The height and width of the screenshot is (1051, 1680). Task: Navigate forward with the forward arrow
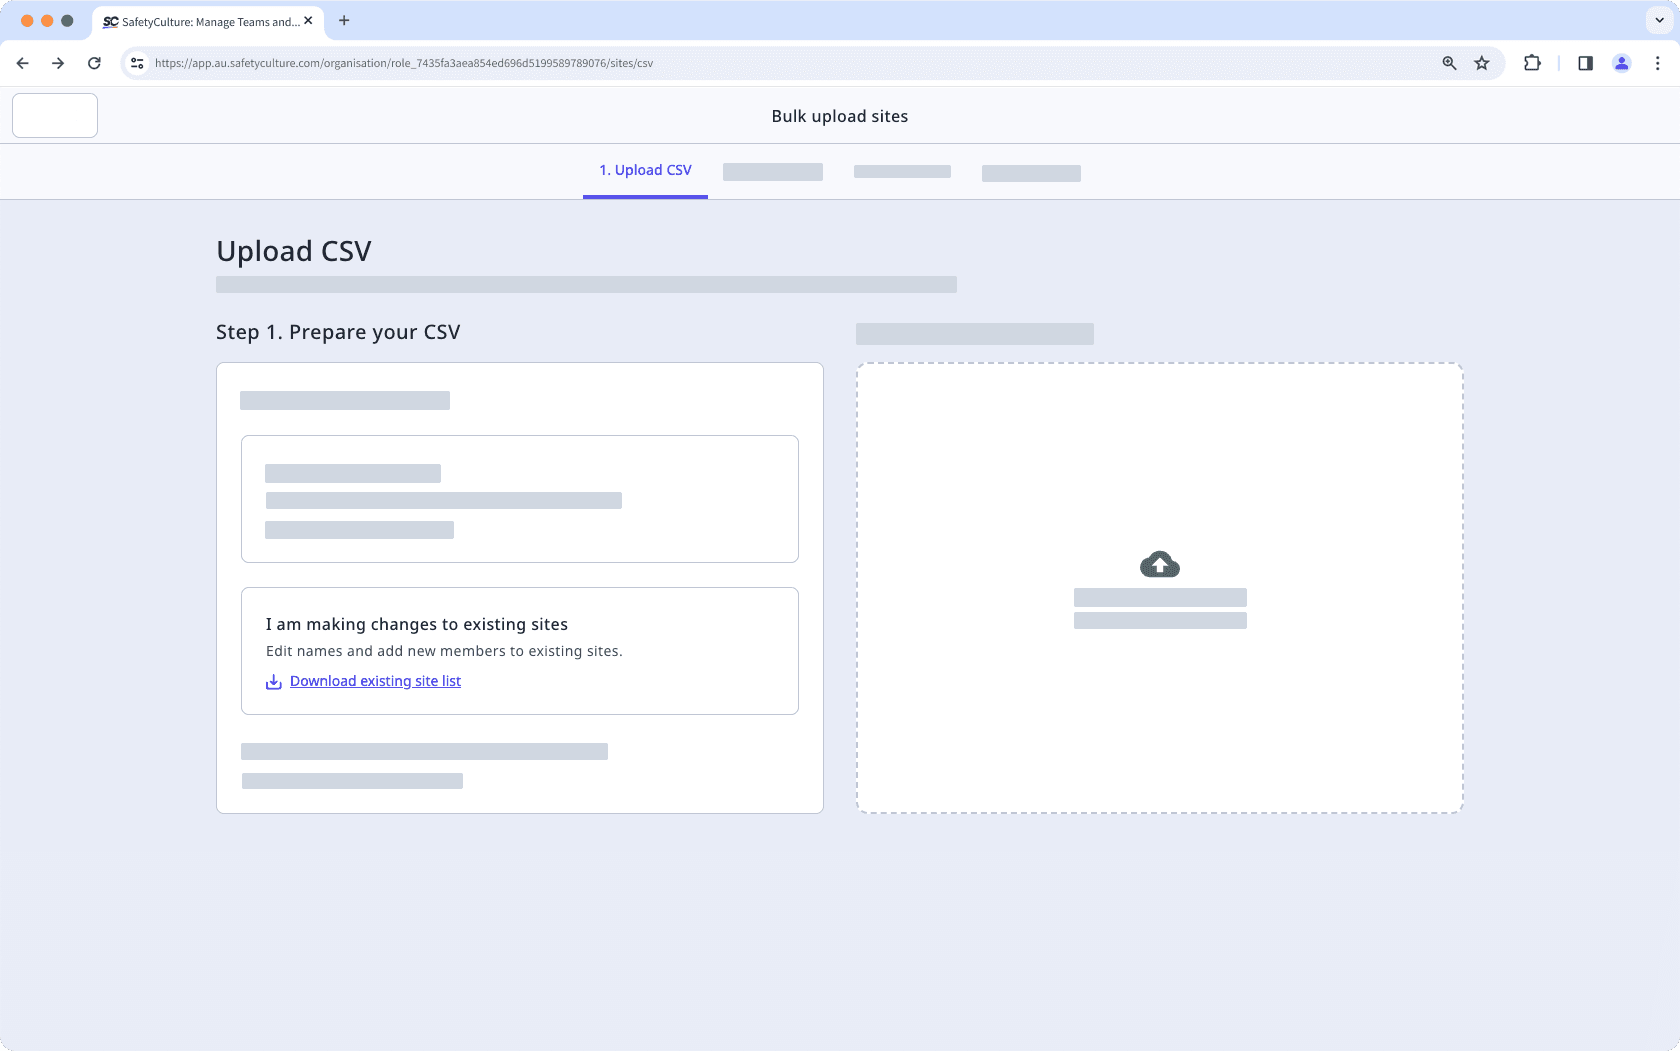(58, 62)
